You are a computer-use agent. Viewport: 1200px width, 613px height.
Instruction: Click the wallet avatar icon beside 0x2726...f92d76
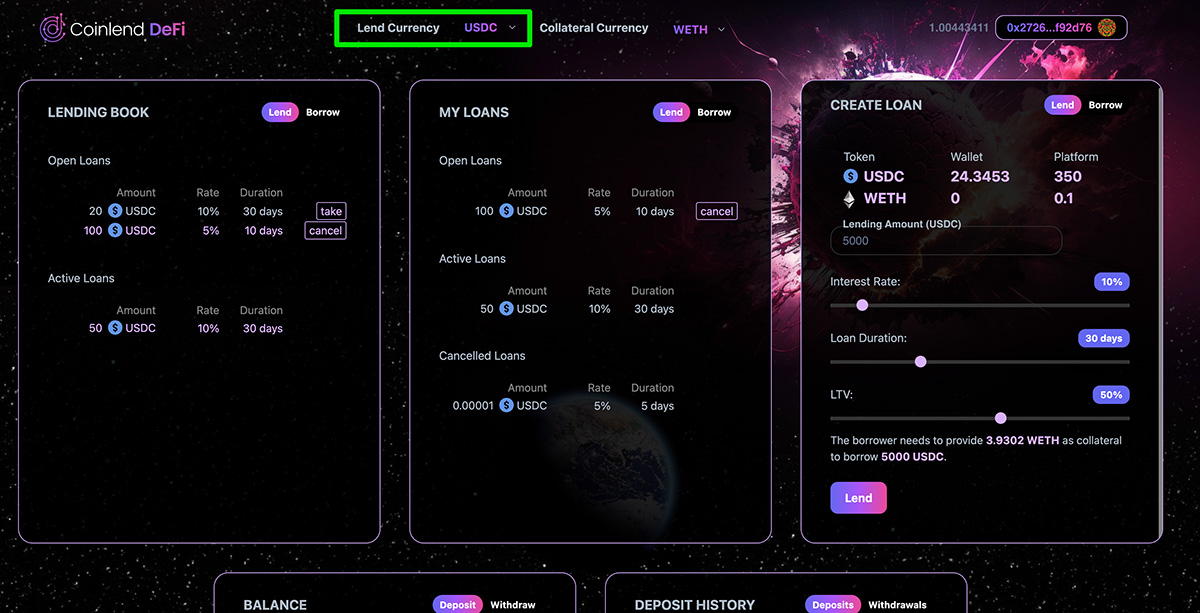[1107, 28]
